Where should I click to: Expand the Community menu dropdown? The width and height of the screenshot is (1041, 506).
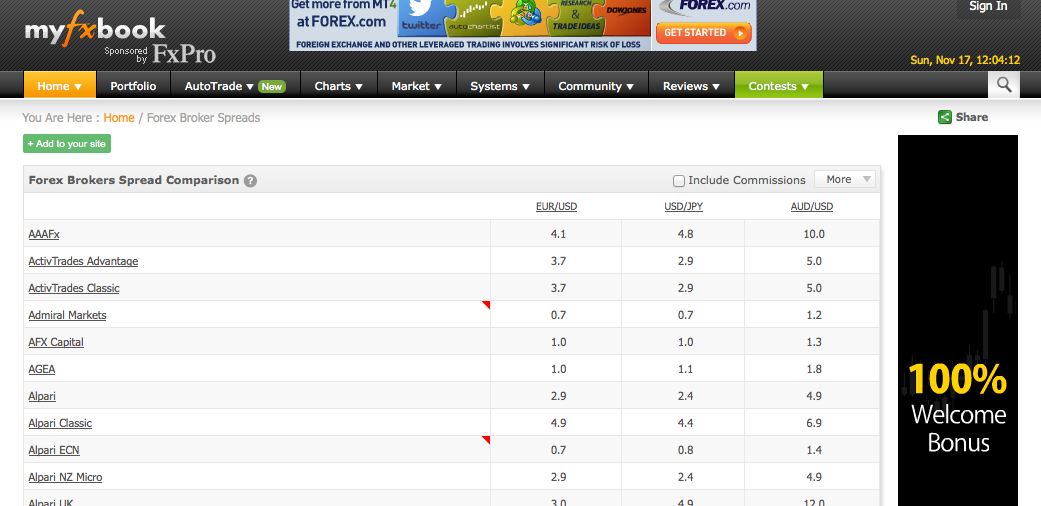pyautogui.click(x=597, y=86)
